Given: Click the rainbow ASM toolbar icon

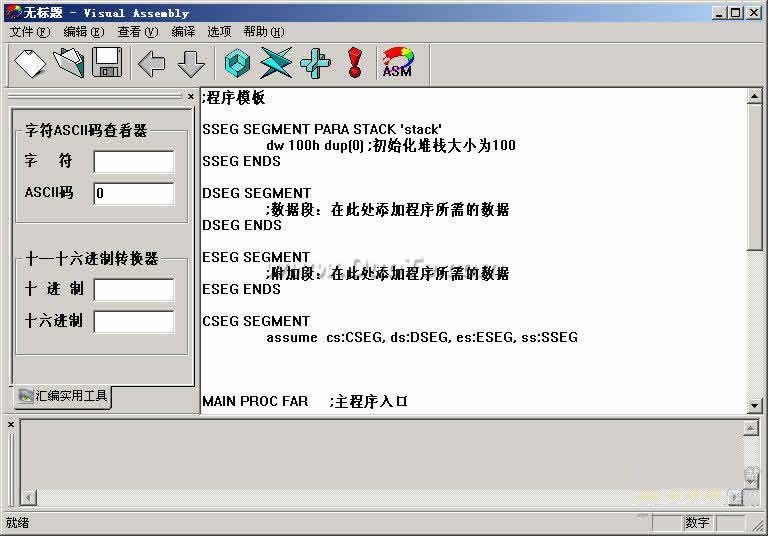Looking at the screenshot, I should click(397, 64).
